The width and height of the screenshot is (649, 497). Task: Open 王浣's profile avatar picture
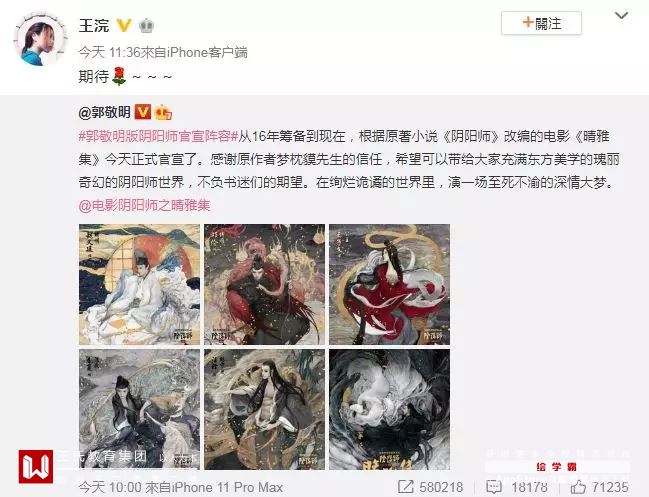[x=40, y=39]
